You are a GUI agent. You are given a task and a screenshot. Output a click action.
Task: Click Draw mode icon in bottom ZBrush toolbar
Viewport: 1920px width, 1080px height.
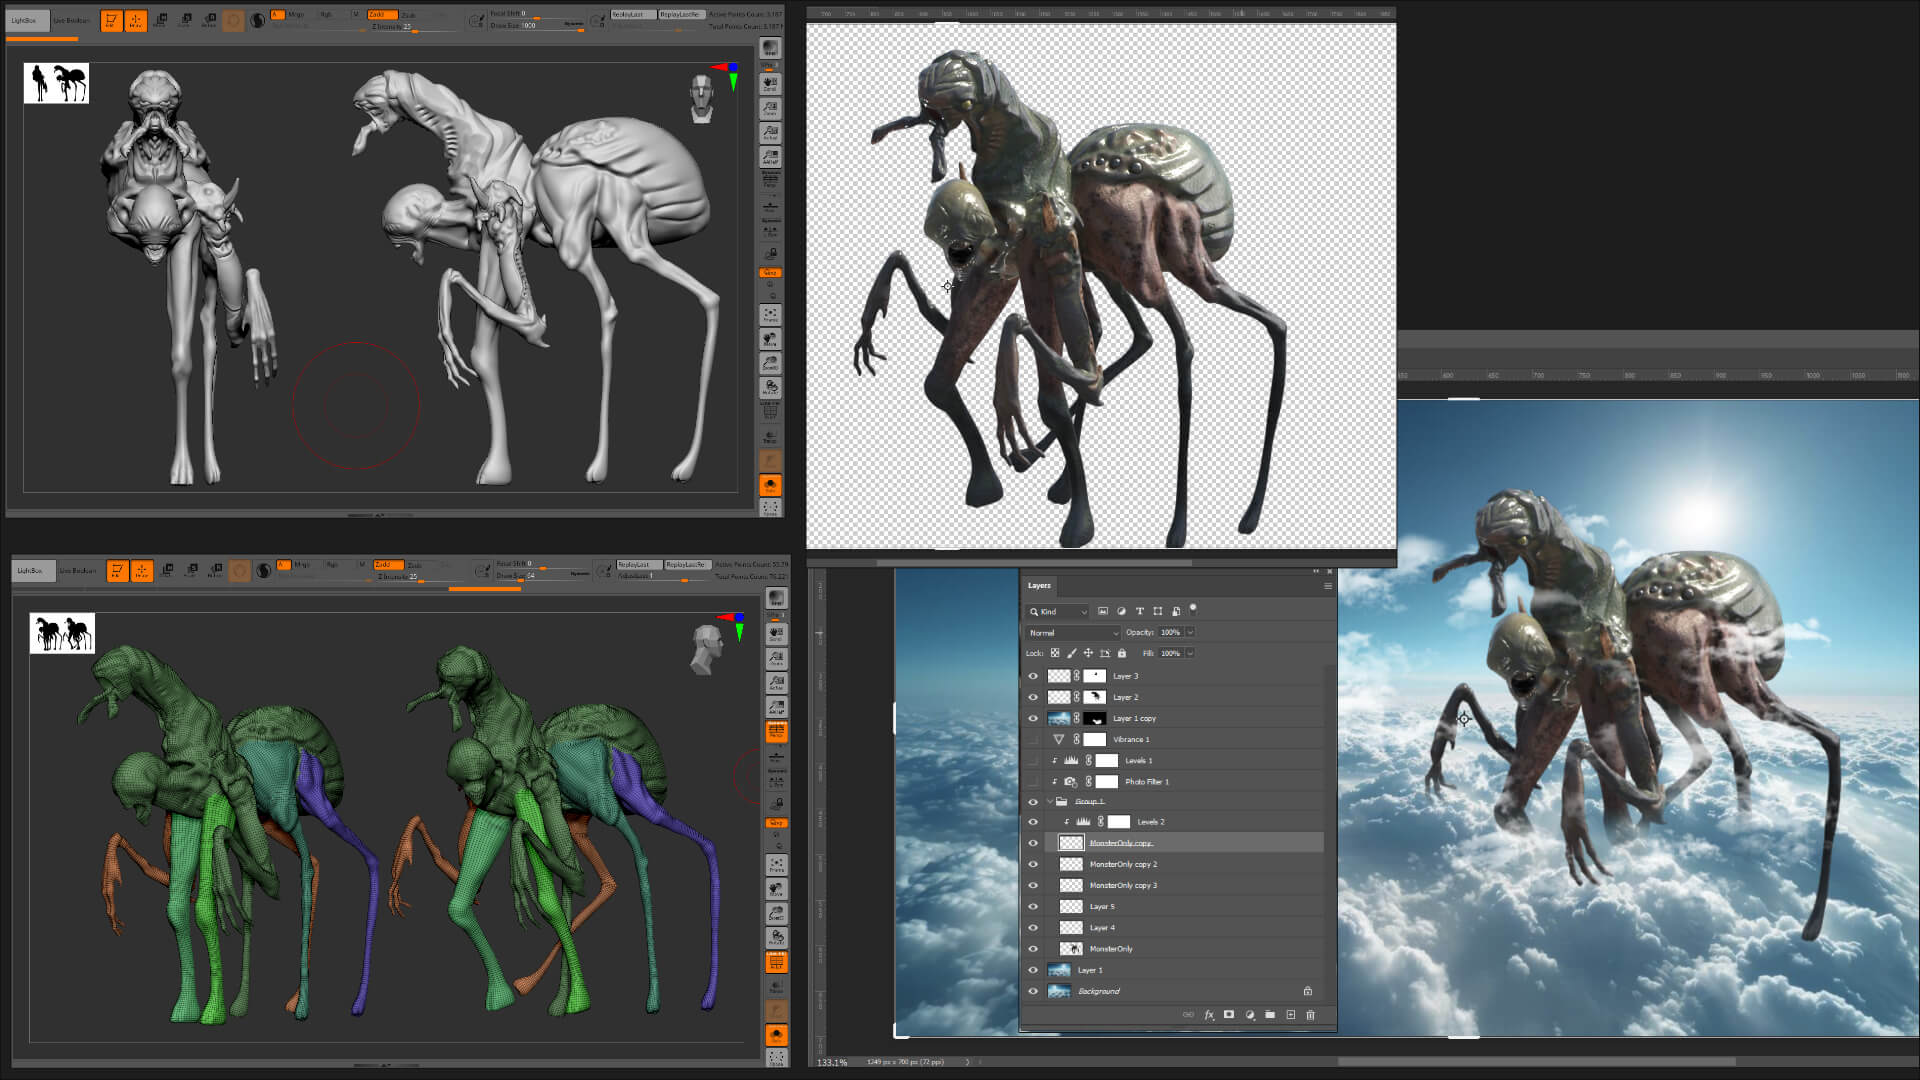point(141,571)
